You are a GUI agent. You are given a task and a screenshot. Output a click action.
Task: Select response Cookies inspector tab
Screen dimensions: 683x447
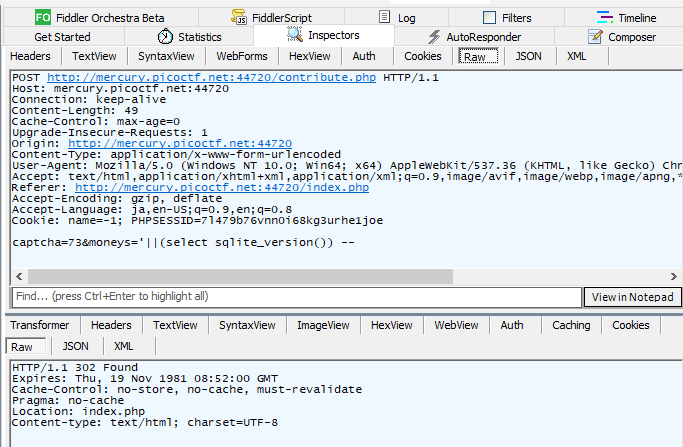[631, 325]
